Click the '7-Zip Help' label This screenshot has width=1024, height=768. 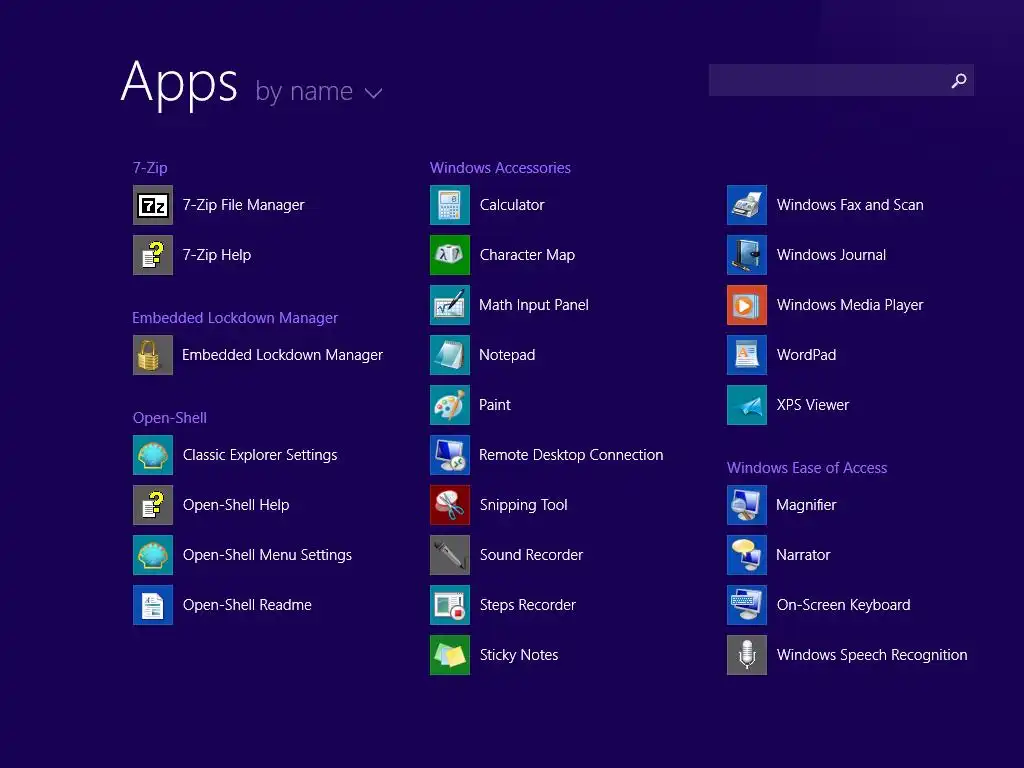tap(217, 255)
